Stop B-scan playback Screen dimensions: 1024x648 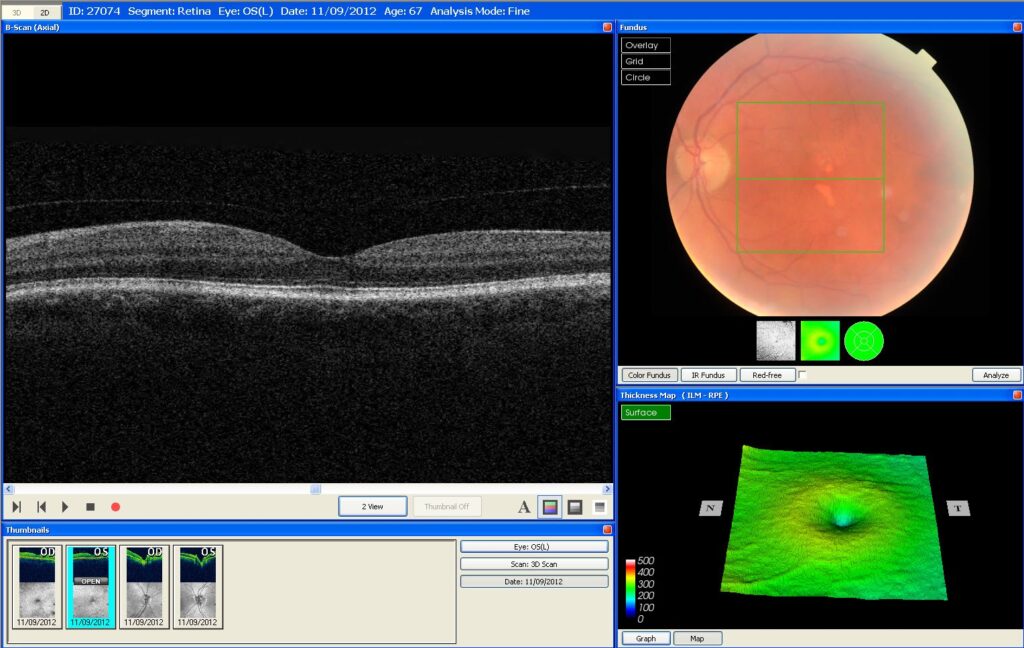coord(90,507)
